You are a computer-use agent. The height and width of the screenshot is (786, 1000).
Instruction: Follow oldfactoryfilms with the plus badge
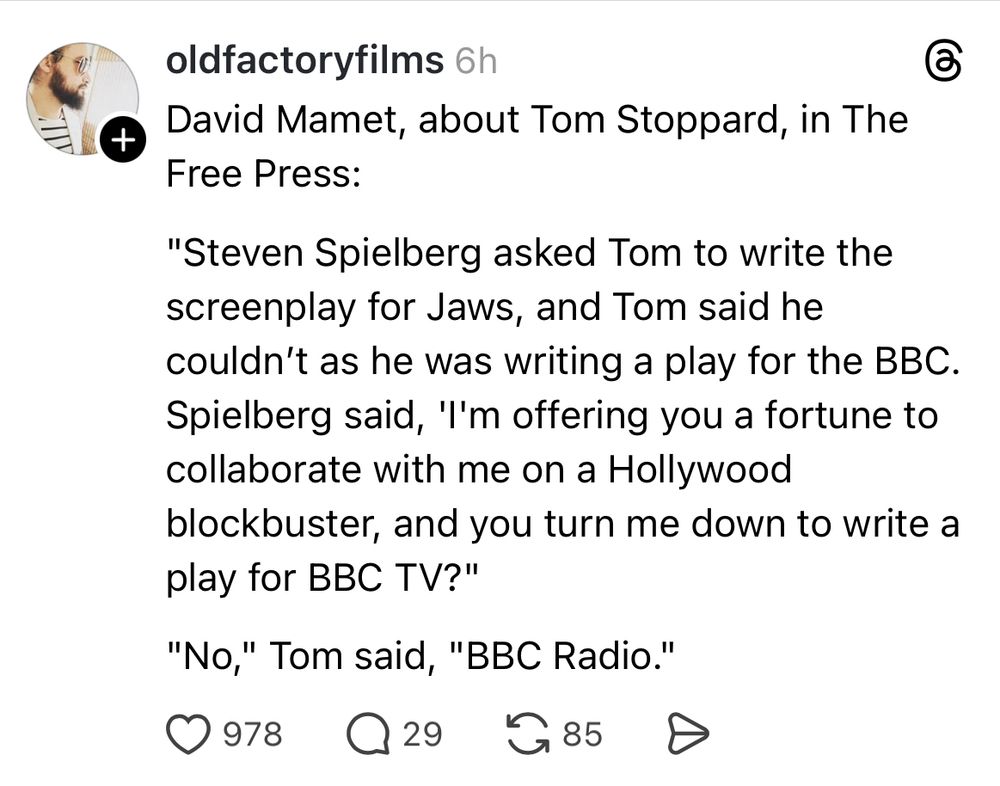point(122,138)
